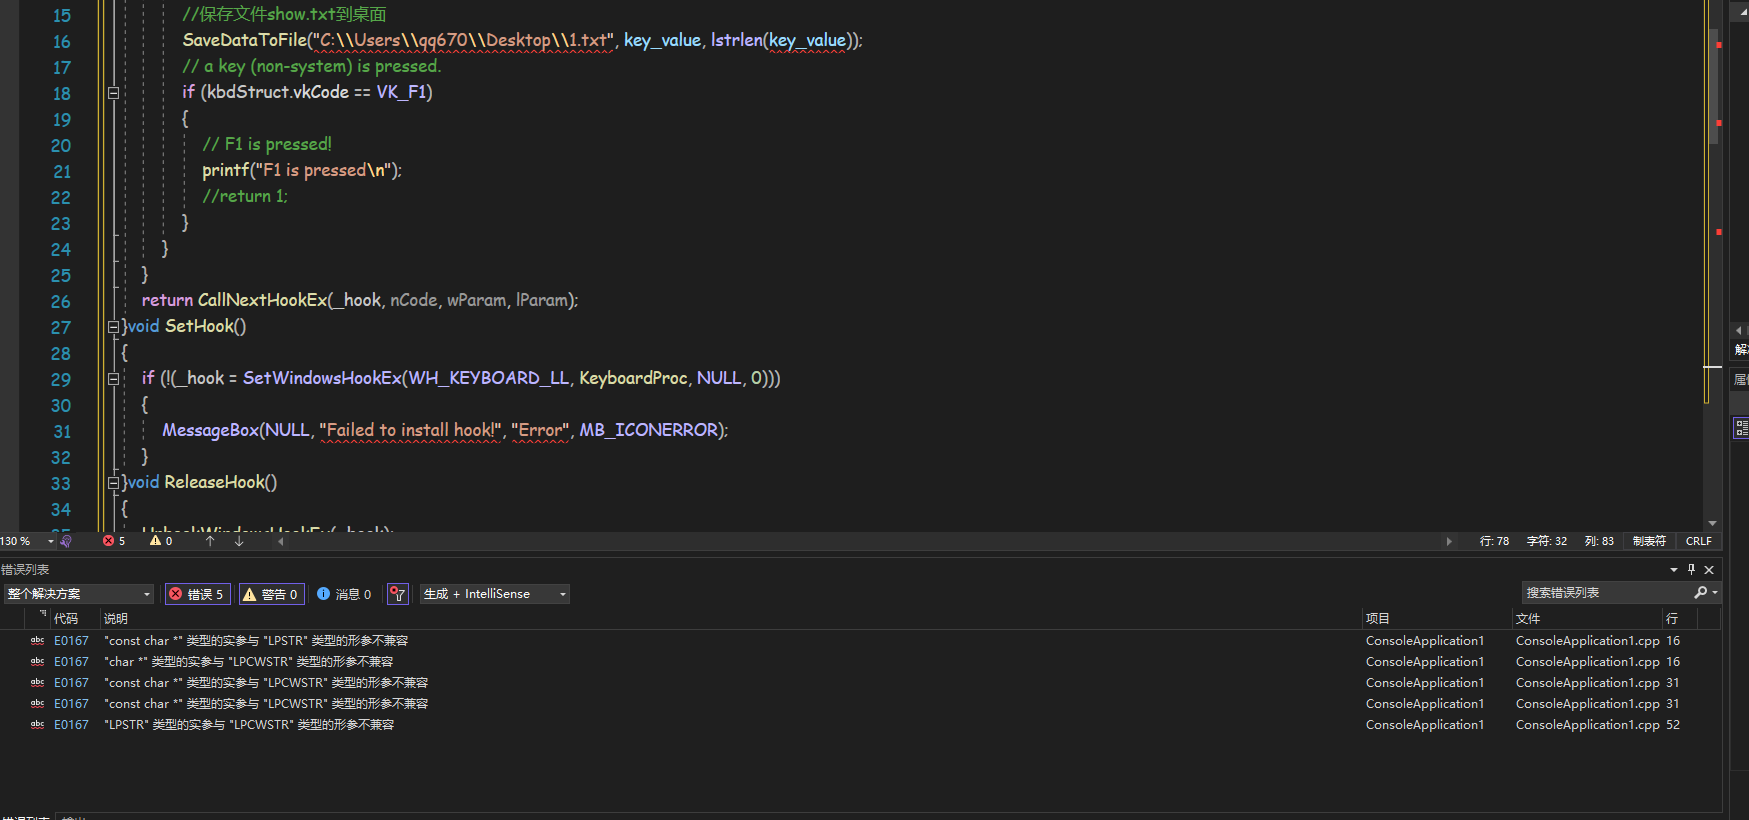Viewport: 1749px width, 820px height.
Task: Click the horizontal scrollbar left arrow
Action: [281, 541]
